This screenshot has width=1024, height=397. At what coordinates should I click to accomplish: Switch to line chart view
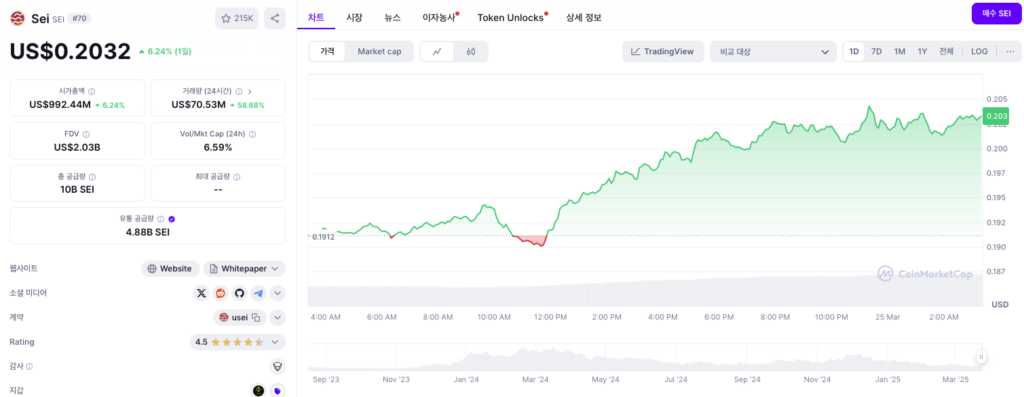click(438, 52)
